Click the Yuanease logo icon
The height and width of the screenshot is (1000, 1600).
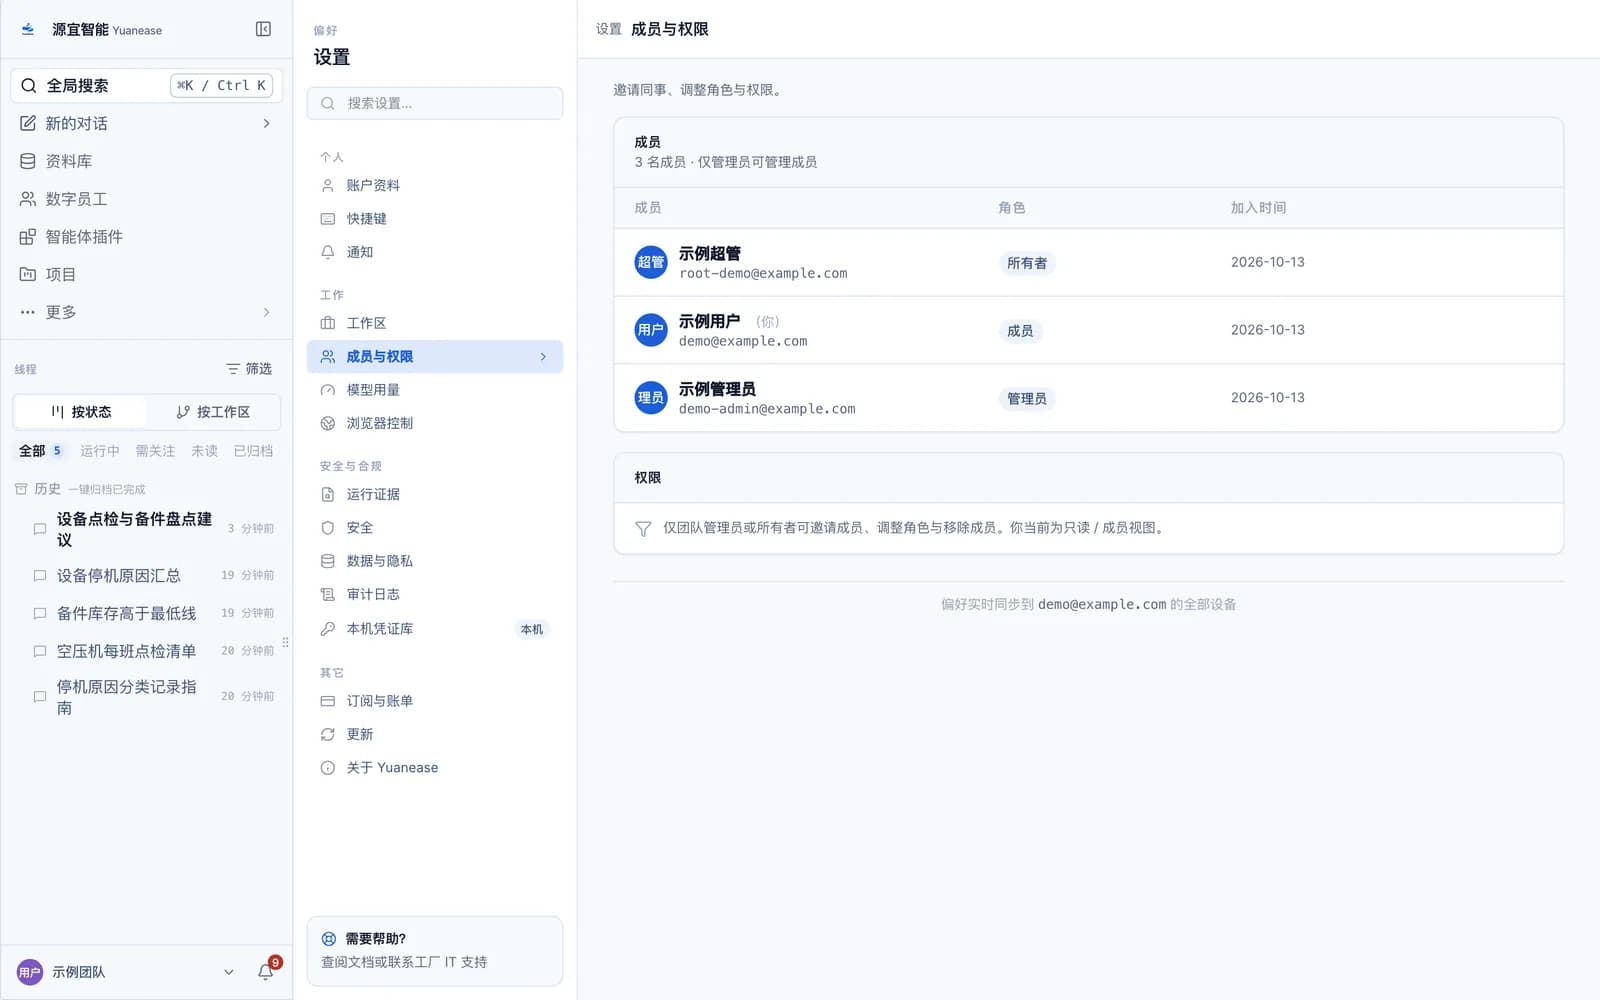point(28,29)
